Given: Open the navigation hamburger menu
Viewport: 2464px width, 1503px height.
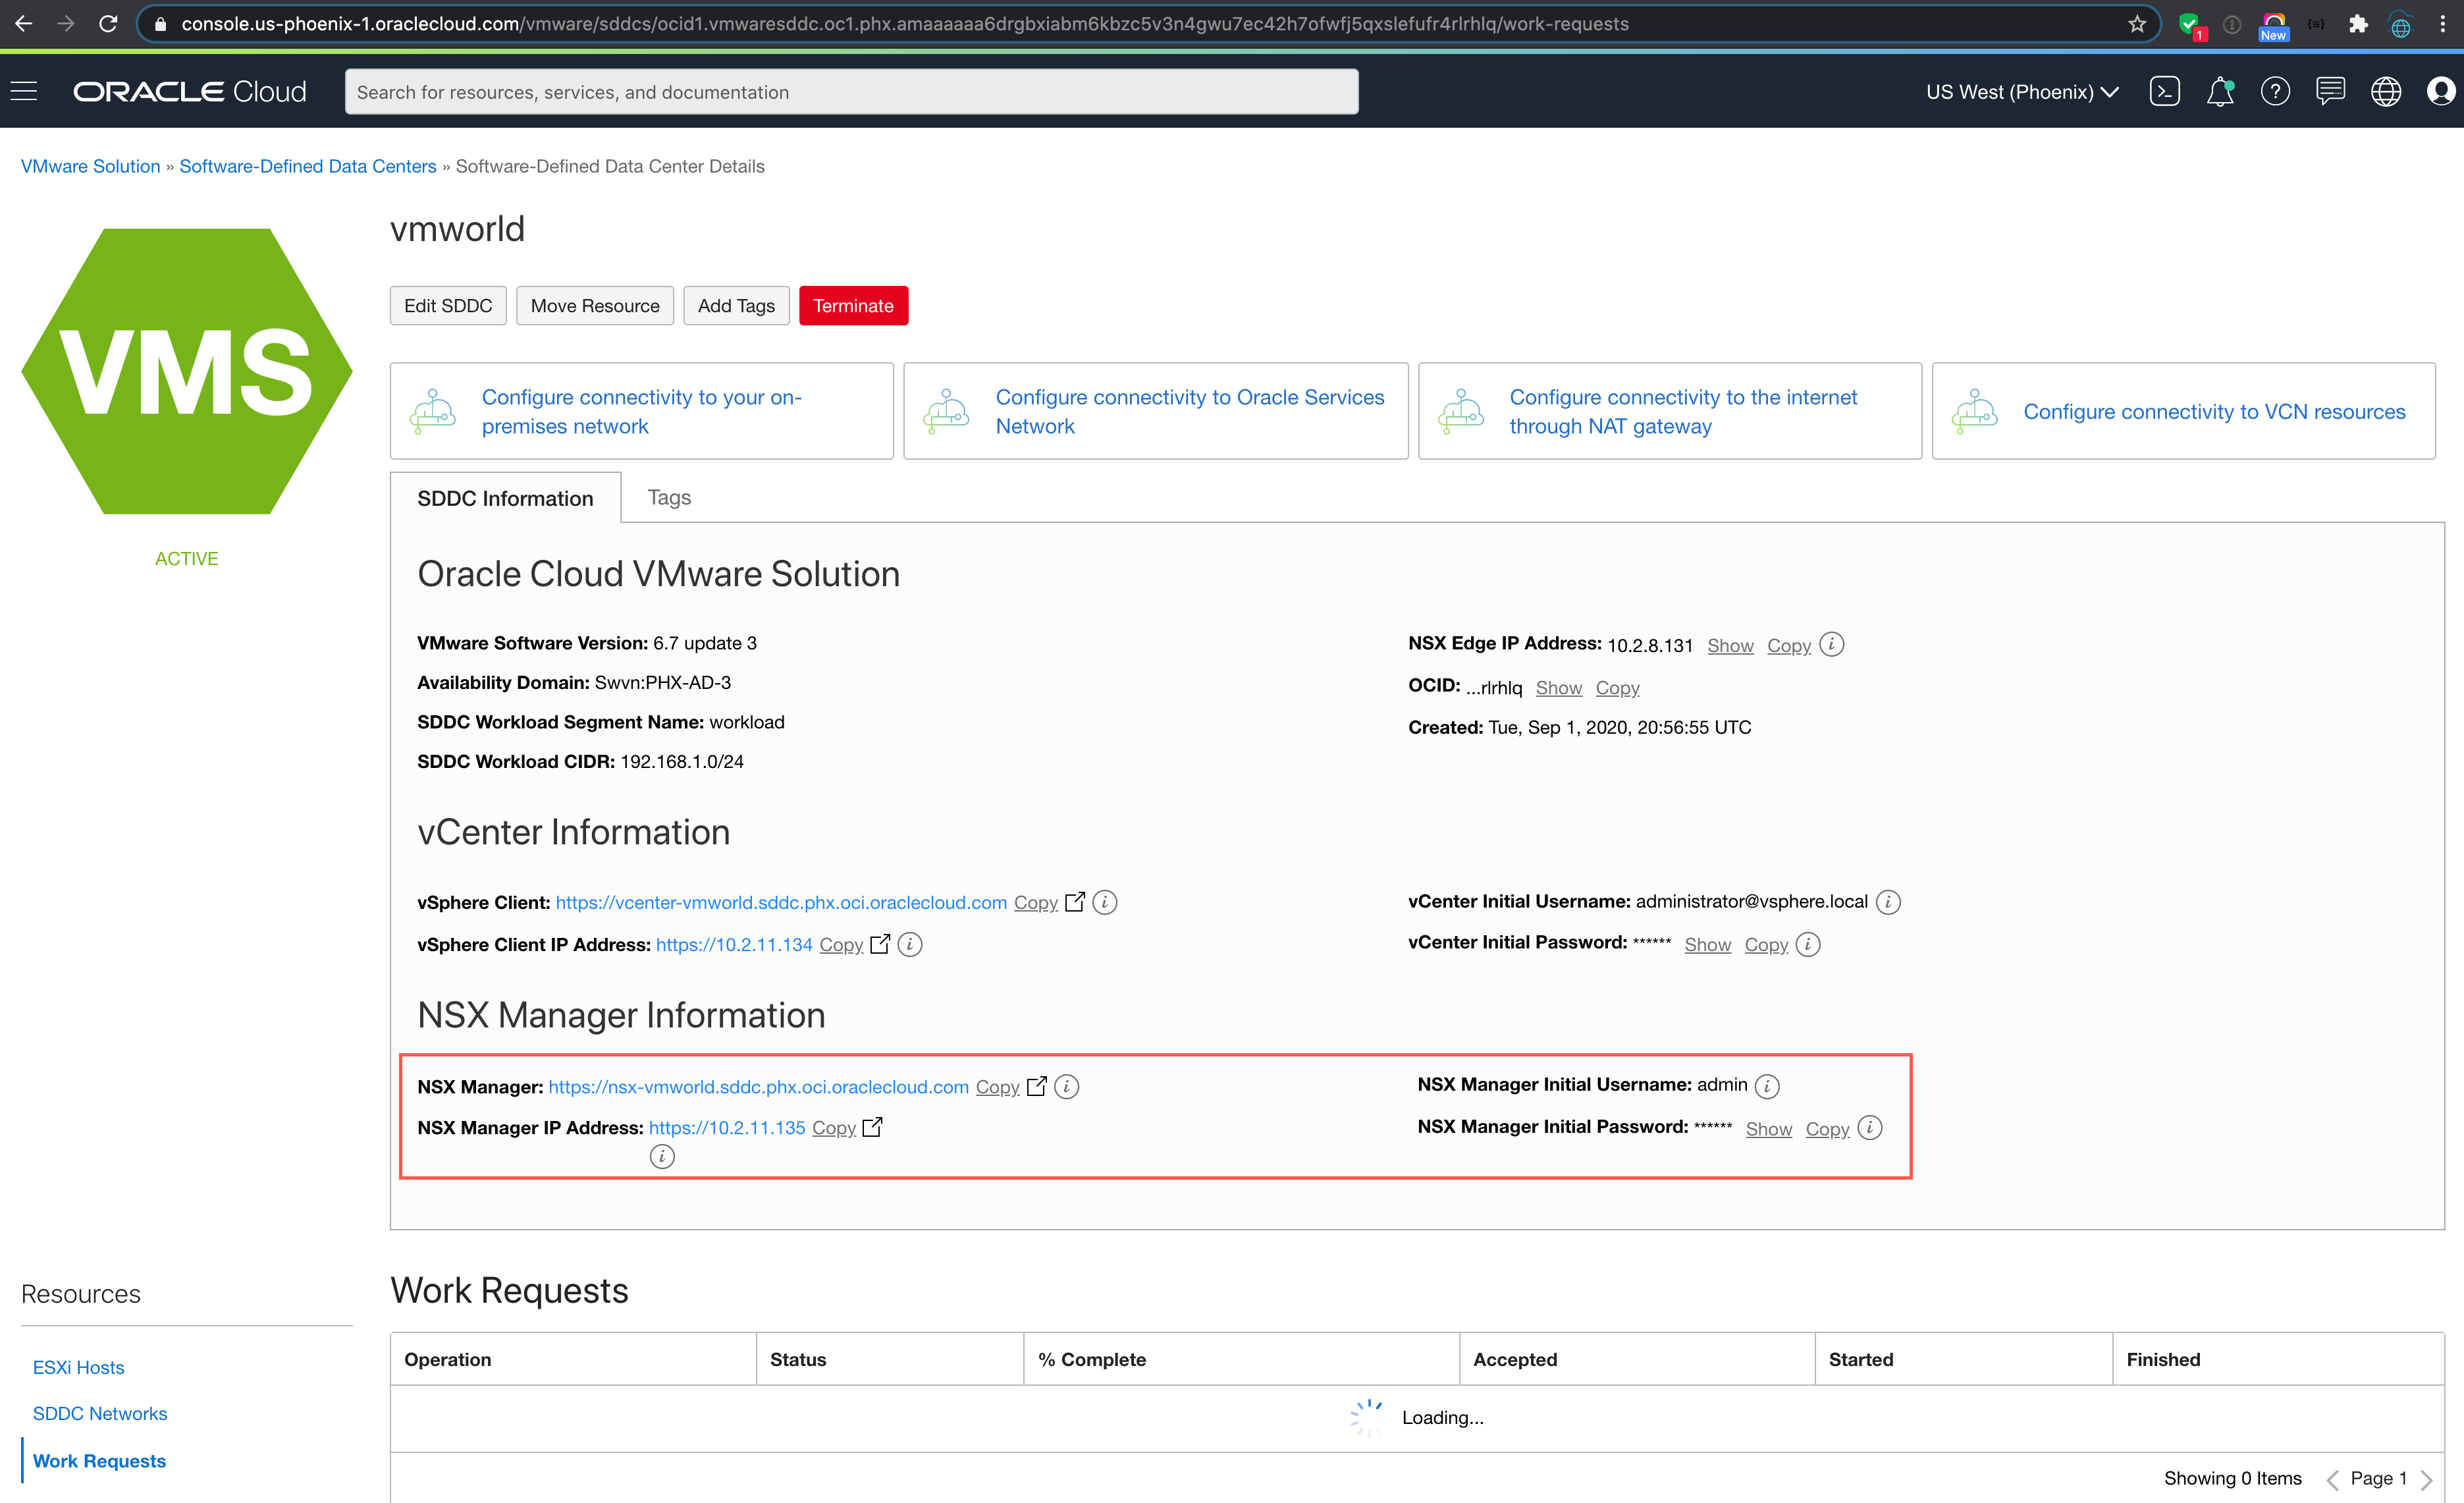Looking at the screenshot, I should 24,91.
